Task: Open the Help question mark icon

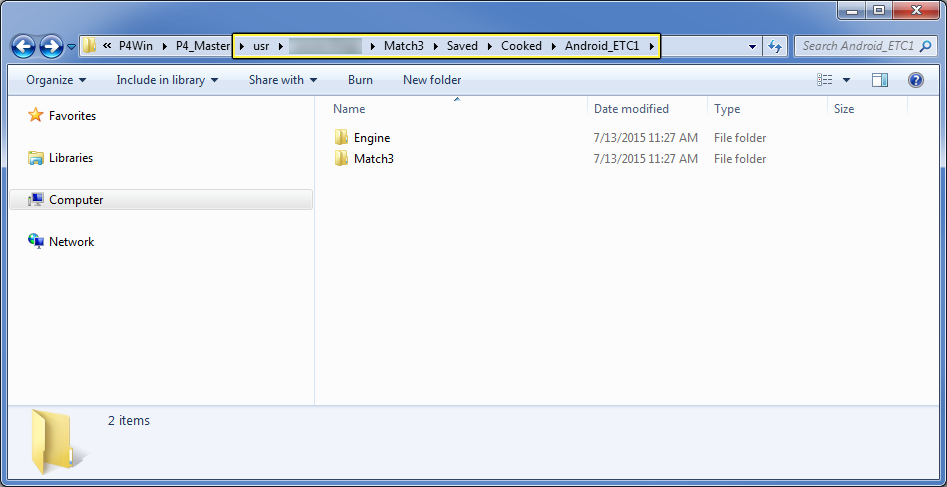Action: coord(916,80)
